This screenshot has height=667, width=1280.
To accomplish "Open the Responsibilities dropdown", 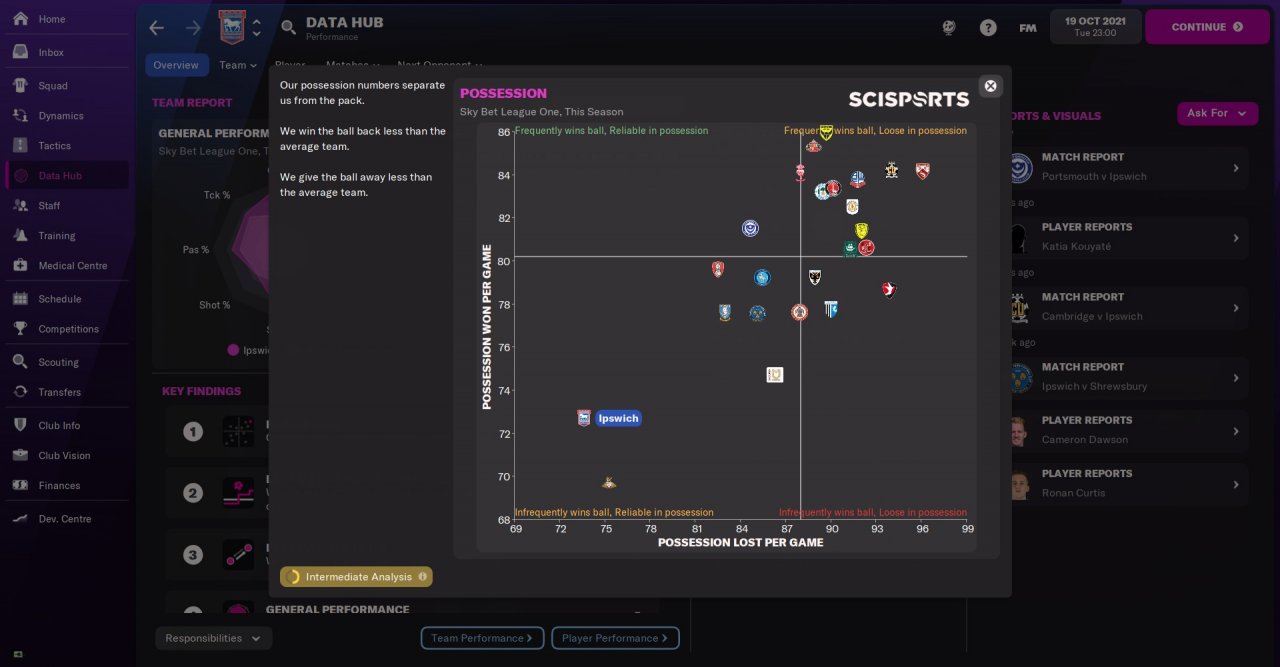I will [214, 638].
